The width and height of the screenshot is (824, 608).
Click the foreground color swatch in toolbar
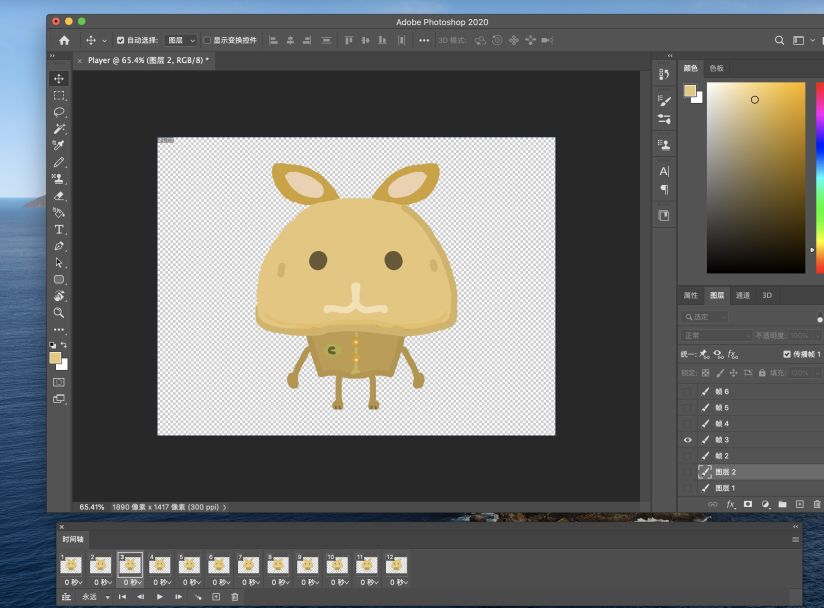(54, 358)
